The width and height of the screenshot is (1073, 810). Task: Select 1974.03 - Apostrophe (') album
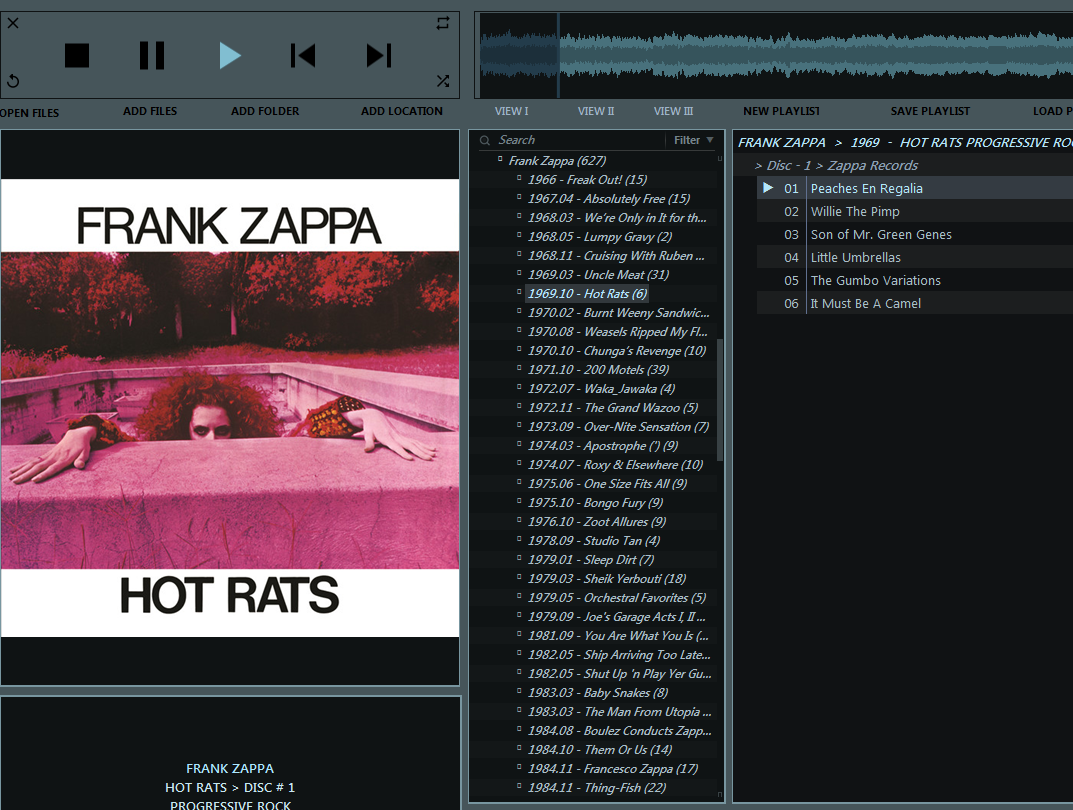click(x=602, y=446)
